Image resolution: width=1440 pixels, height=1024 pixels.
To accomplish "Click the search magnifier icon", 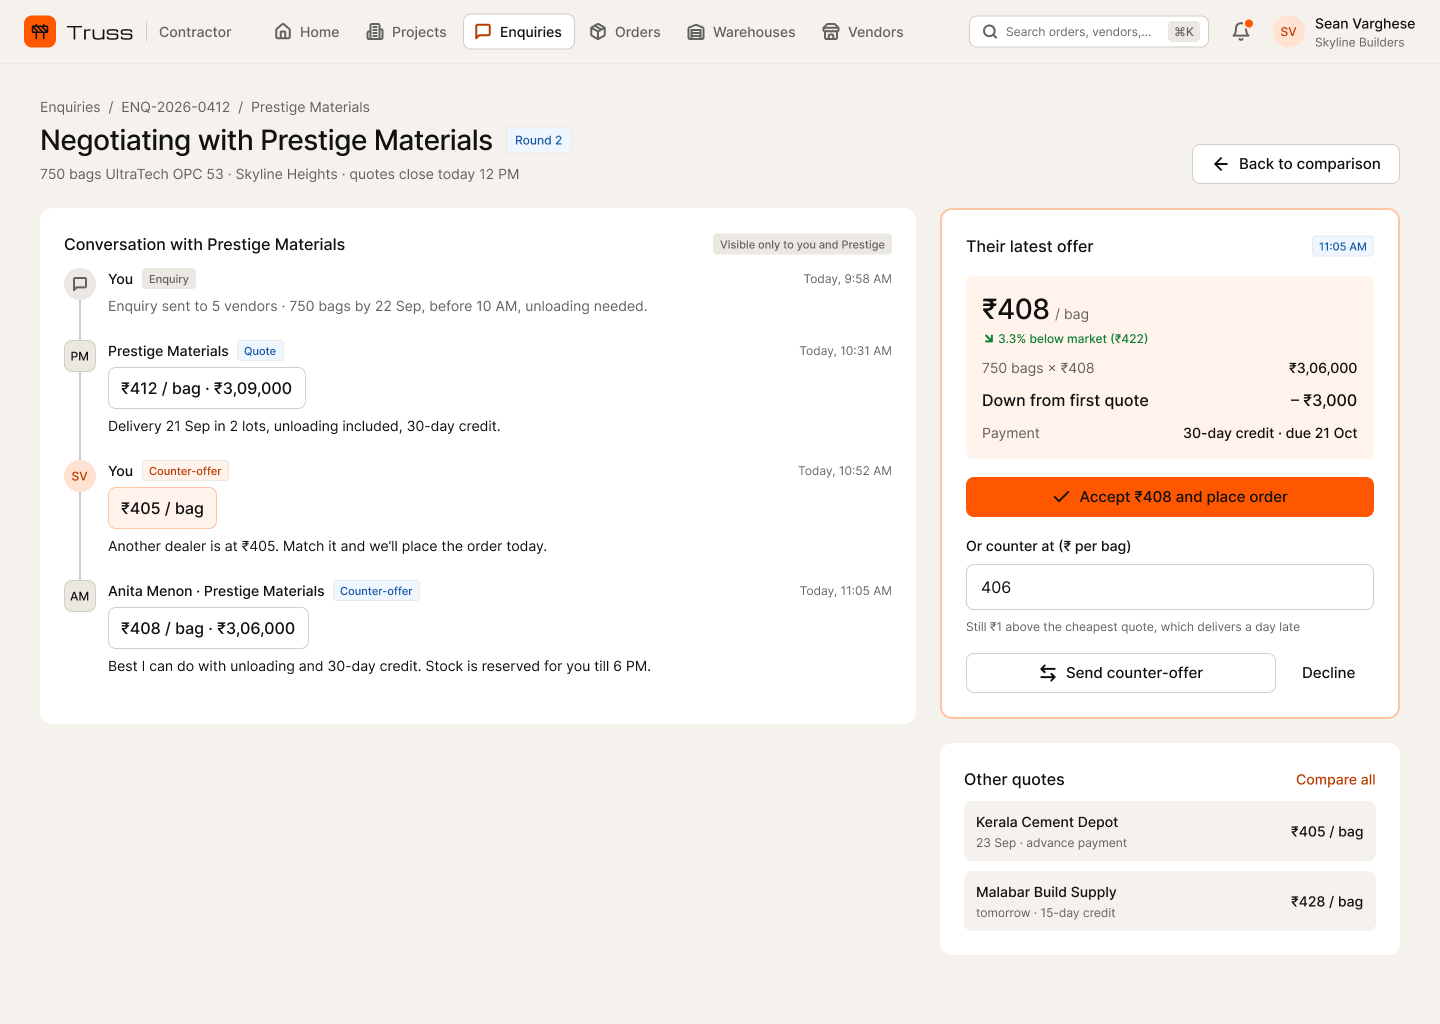I will (990, 32).
